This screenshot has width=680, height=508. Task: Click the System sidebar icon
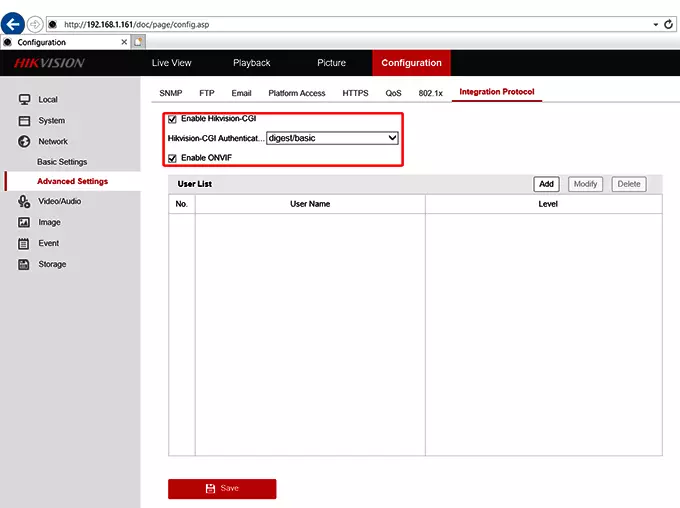24,121
